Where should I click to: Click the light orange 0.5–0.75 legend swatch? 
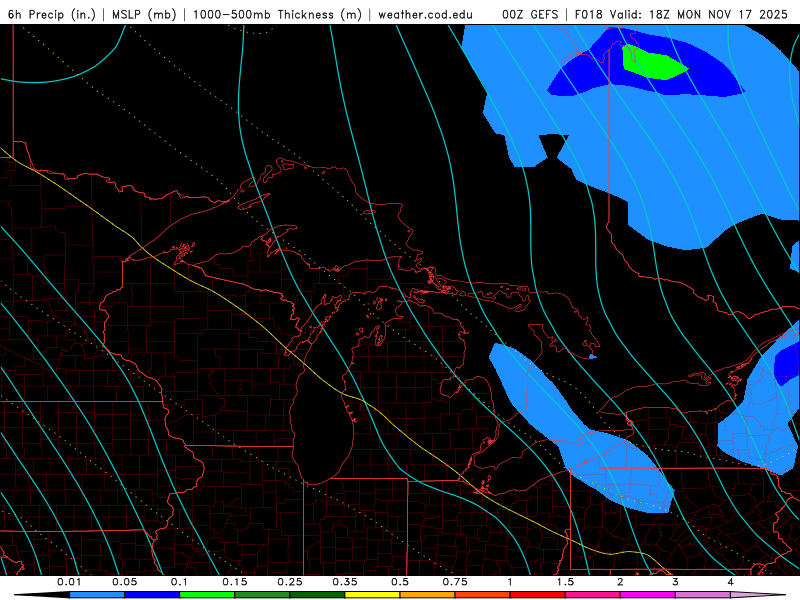(x=428, y=595)
